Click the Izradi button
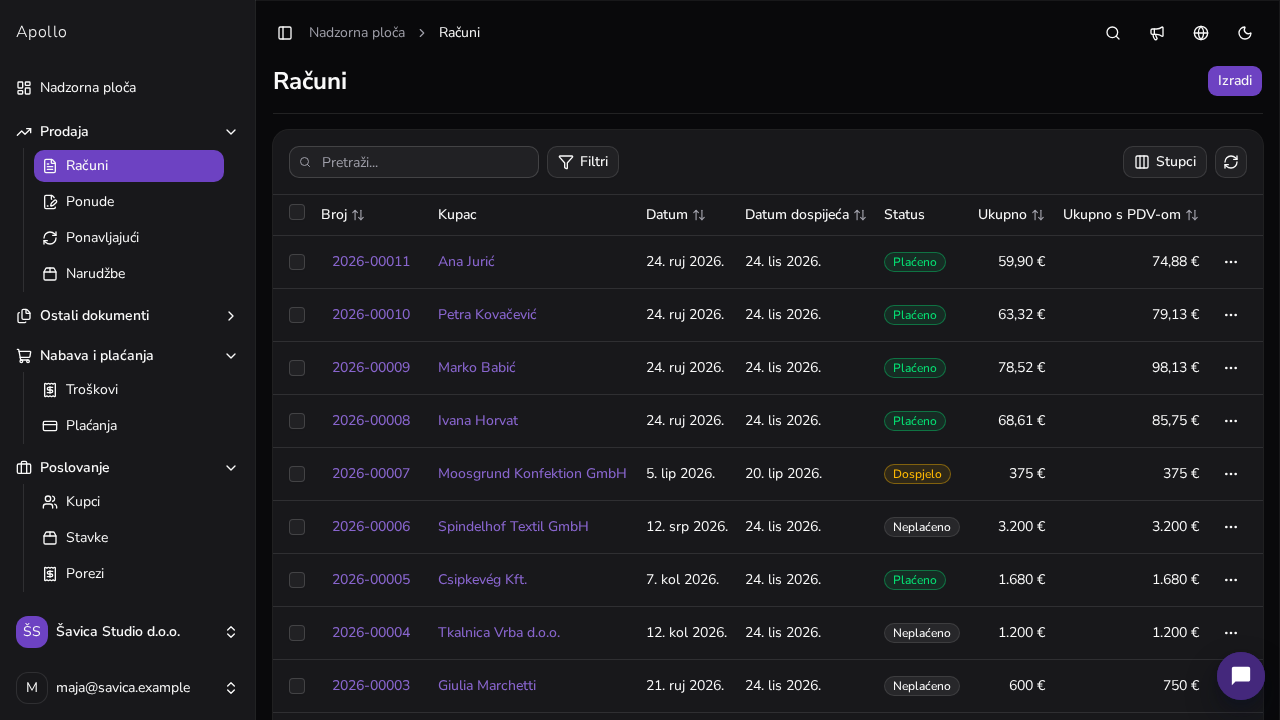This screenshot has width=1280, height=720. coord(1235,81)
